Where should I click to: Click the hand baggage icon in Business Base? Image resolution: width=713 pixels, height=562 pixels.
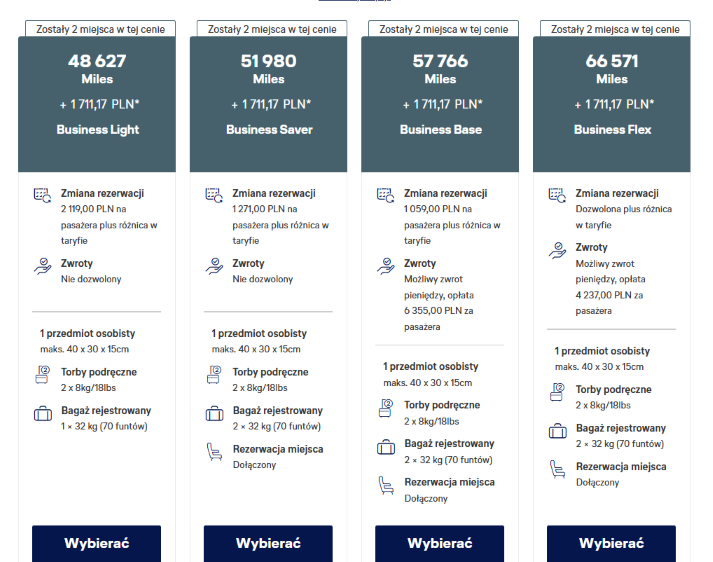pyautogui.click(x=386, y=408)
